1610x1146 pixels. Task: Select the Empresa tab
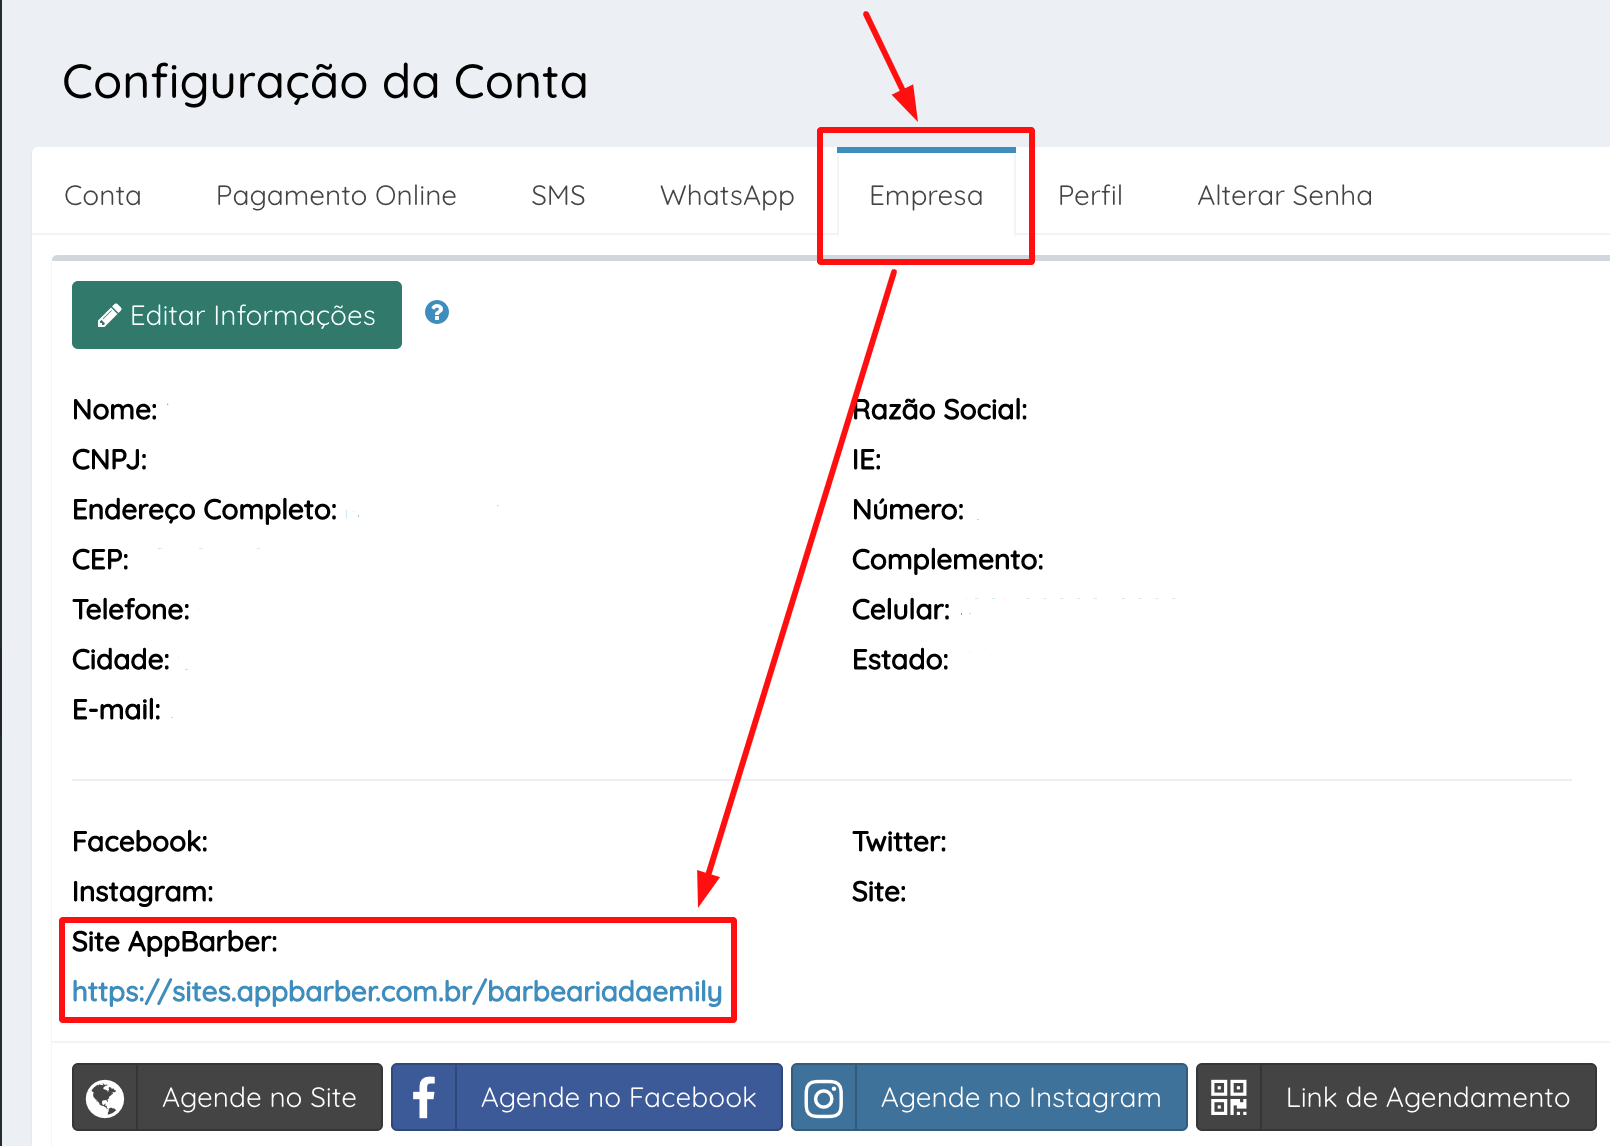point(926,196)
